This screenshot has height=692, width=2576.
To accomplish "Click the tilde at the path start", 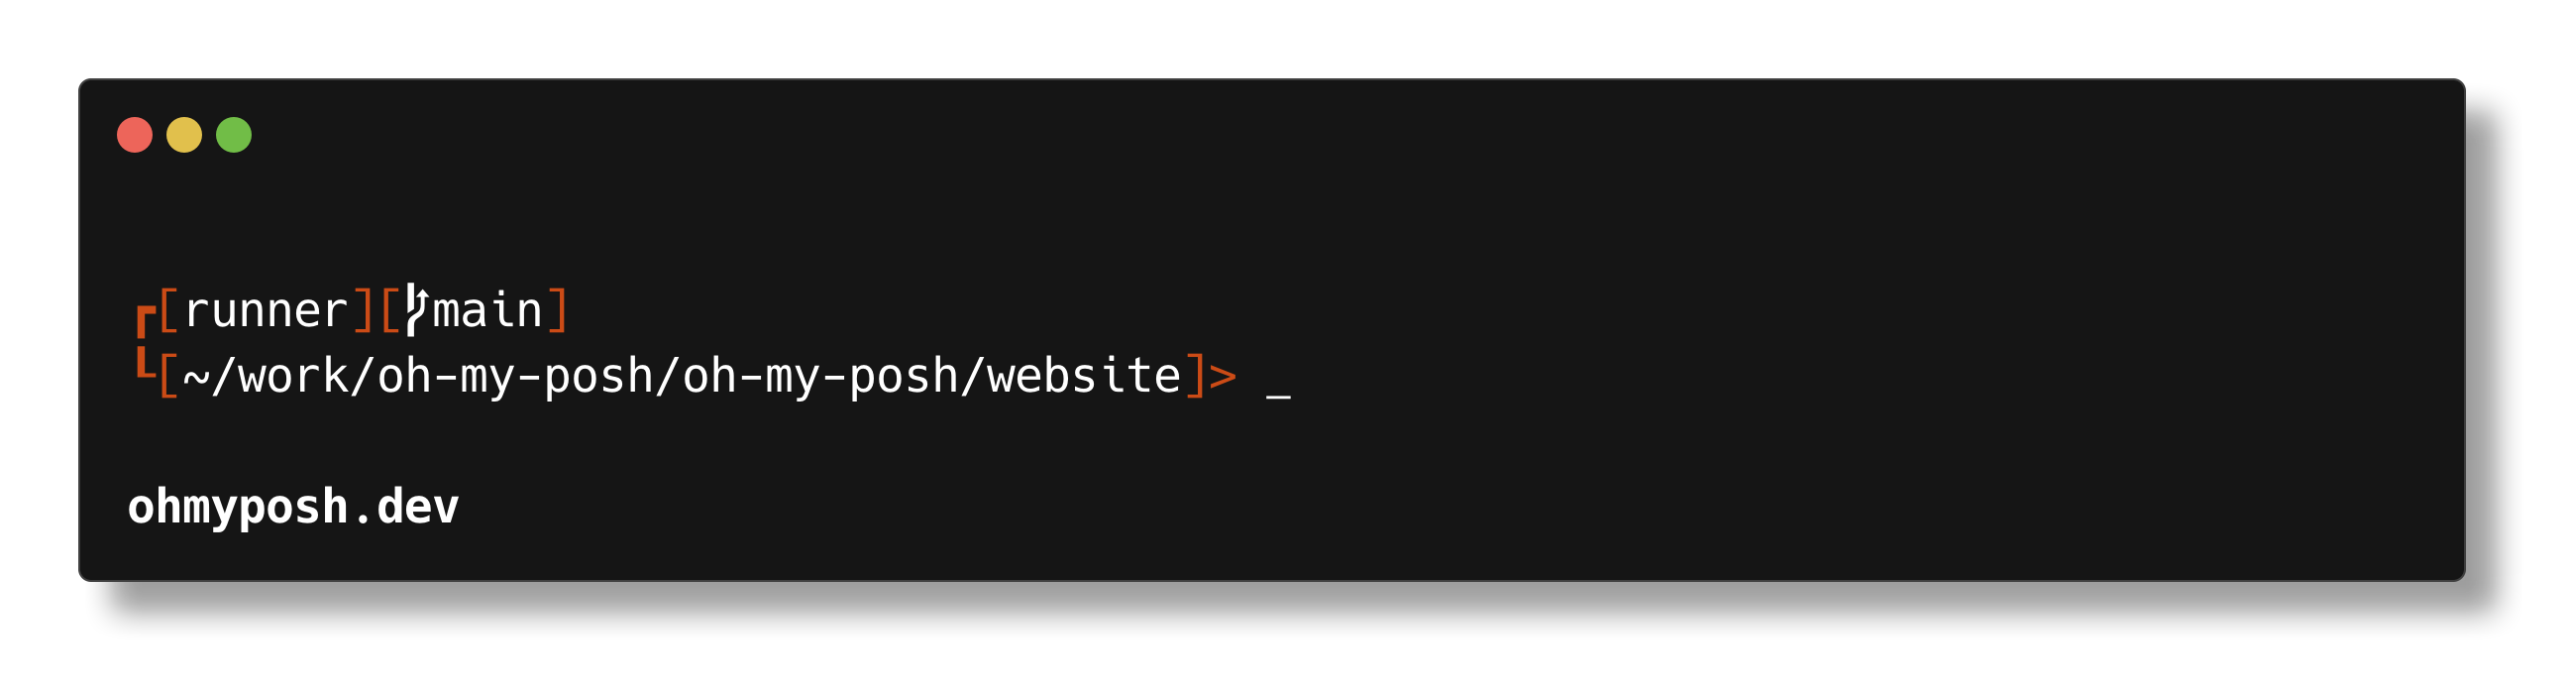I will (196, 377).
